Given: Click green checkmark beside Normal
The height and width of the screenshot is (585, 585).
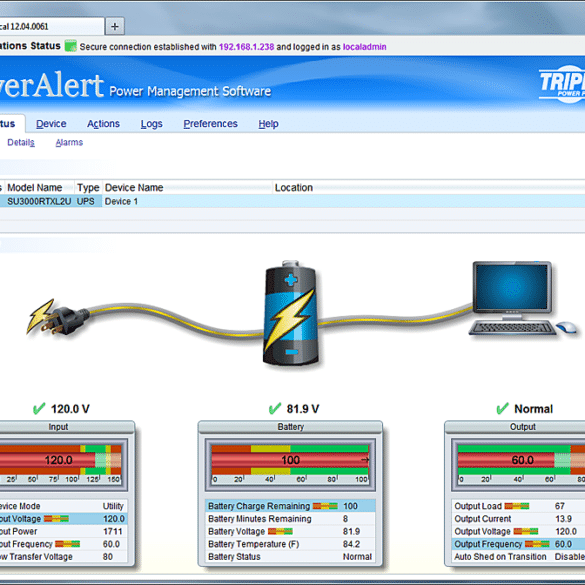Looking at the screenshot, I should (503, 409).
